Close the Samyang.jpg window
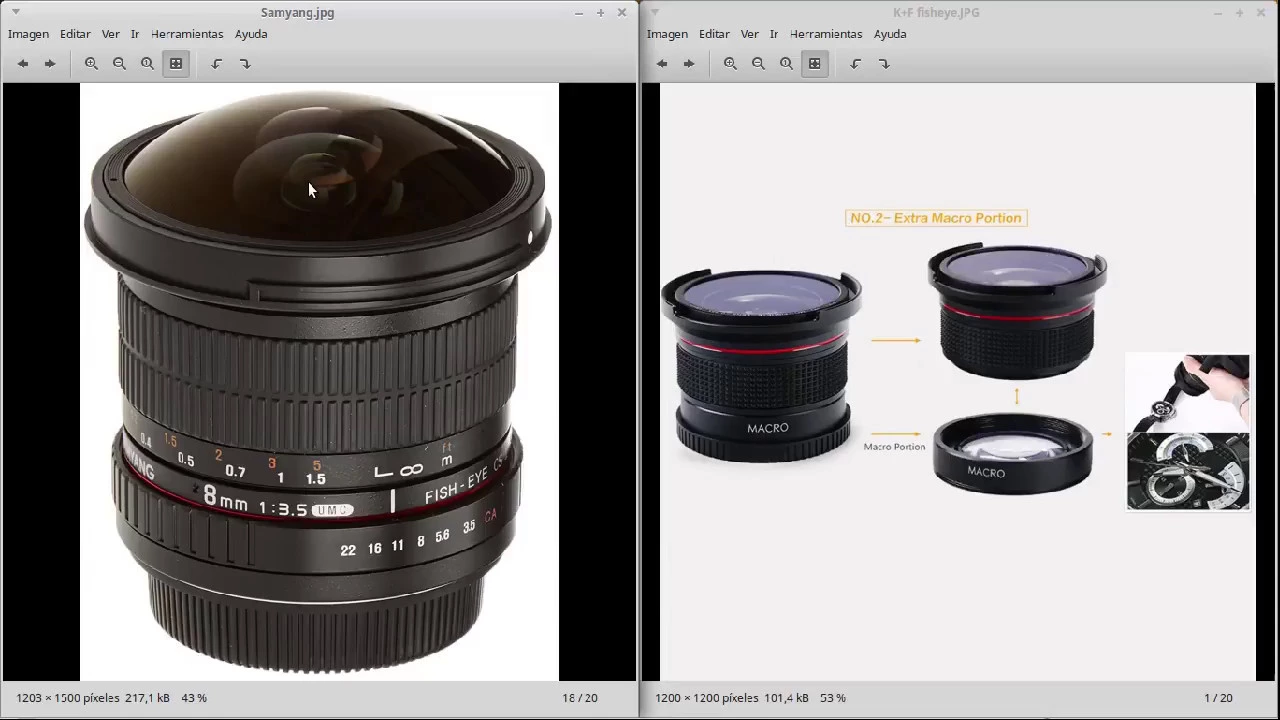 coord(622,13)
